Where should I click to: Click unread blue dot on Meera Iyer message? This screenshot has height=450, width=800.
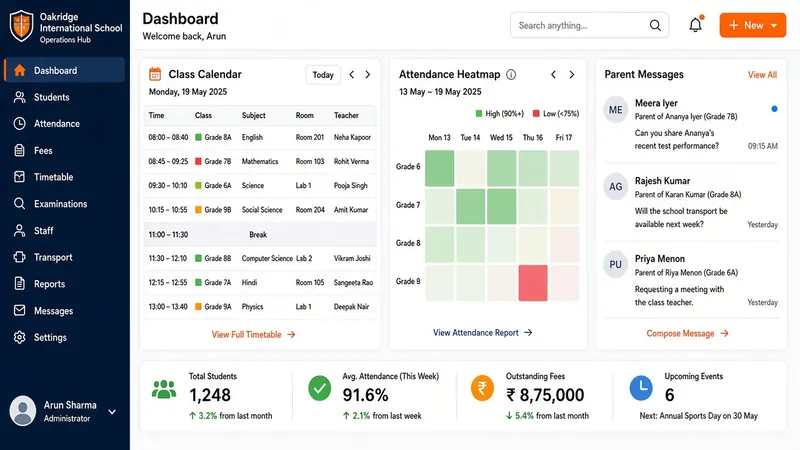pyautogui.click(x=774, y=109)
